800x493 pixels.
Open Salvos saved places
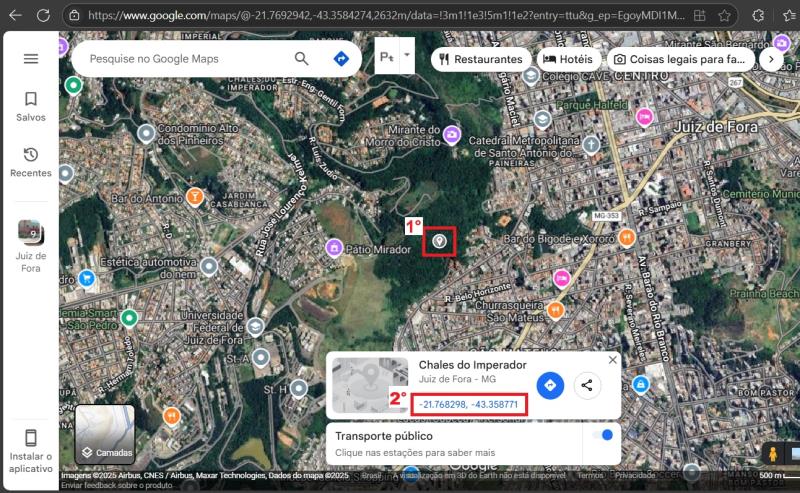coord(31,107)
